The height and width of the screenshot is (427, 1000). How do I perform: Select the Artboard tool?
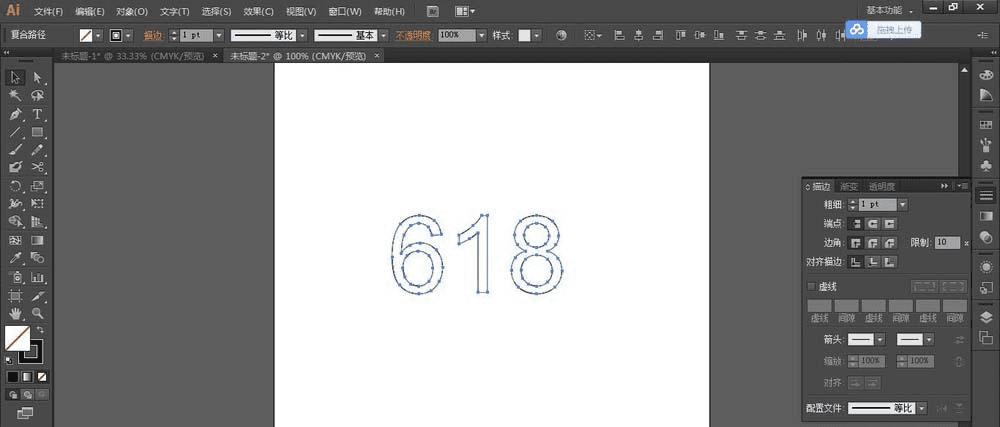tap(16, 296)
